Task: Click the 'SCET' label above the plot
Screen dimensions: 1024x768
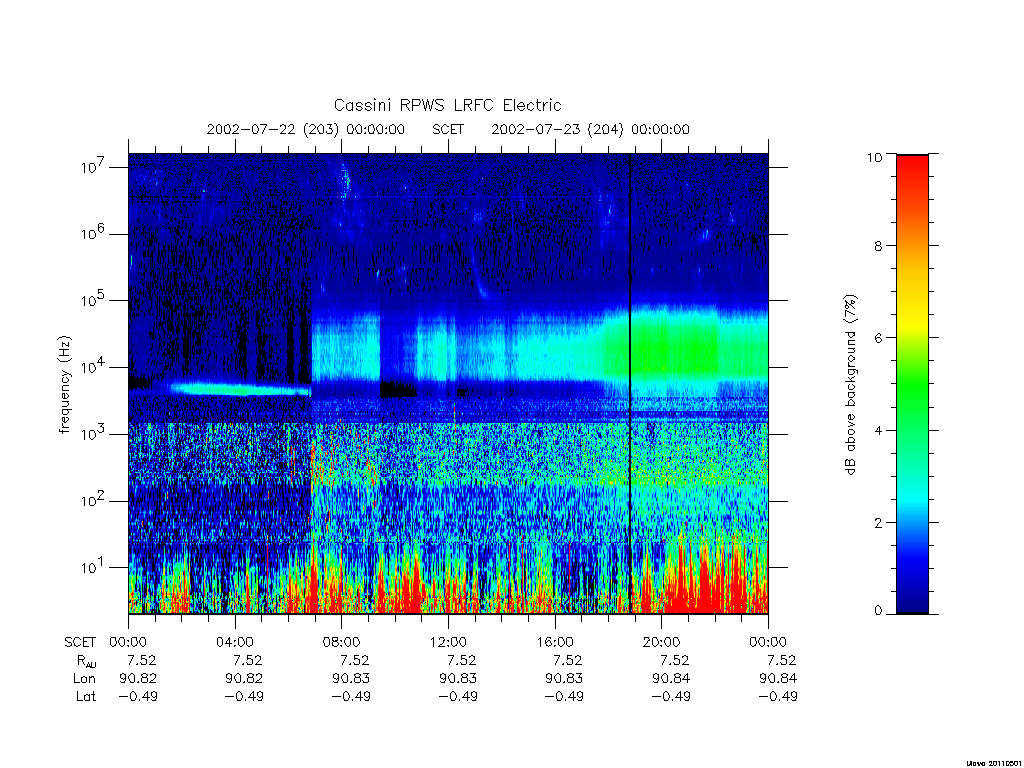Action: tap(448, 129)
